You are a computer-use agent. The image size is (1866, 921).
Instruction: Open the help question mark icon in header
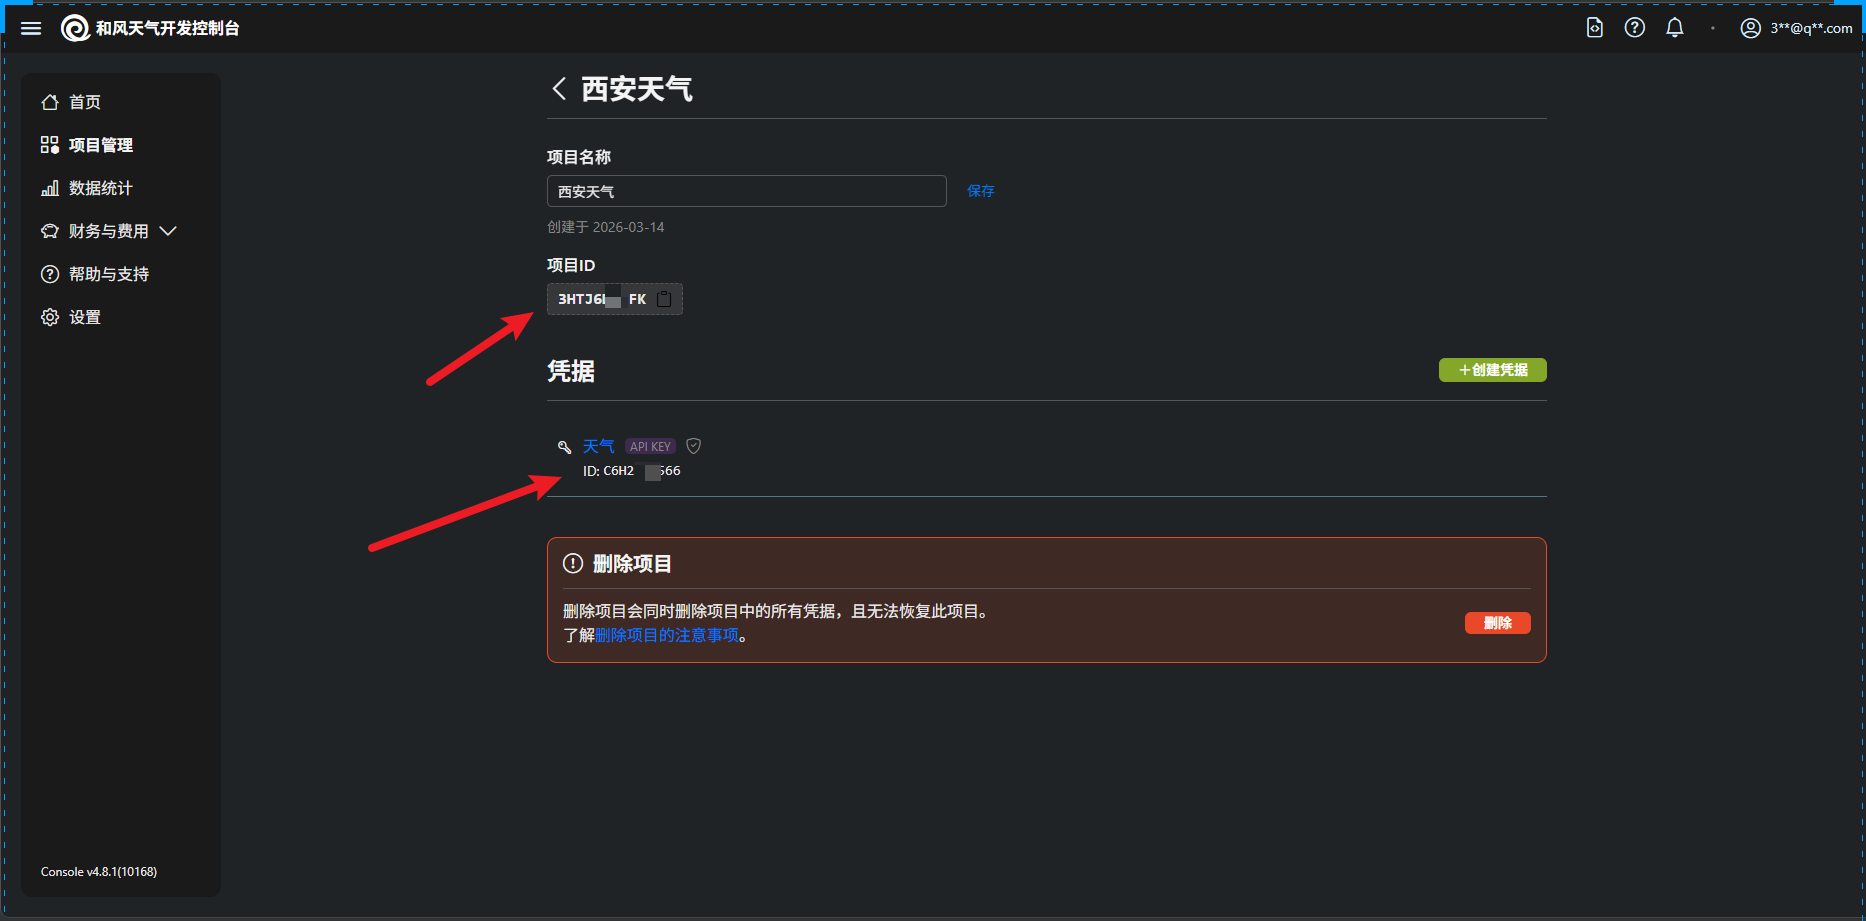(1634, 28)
